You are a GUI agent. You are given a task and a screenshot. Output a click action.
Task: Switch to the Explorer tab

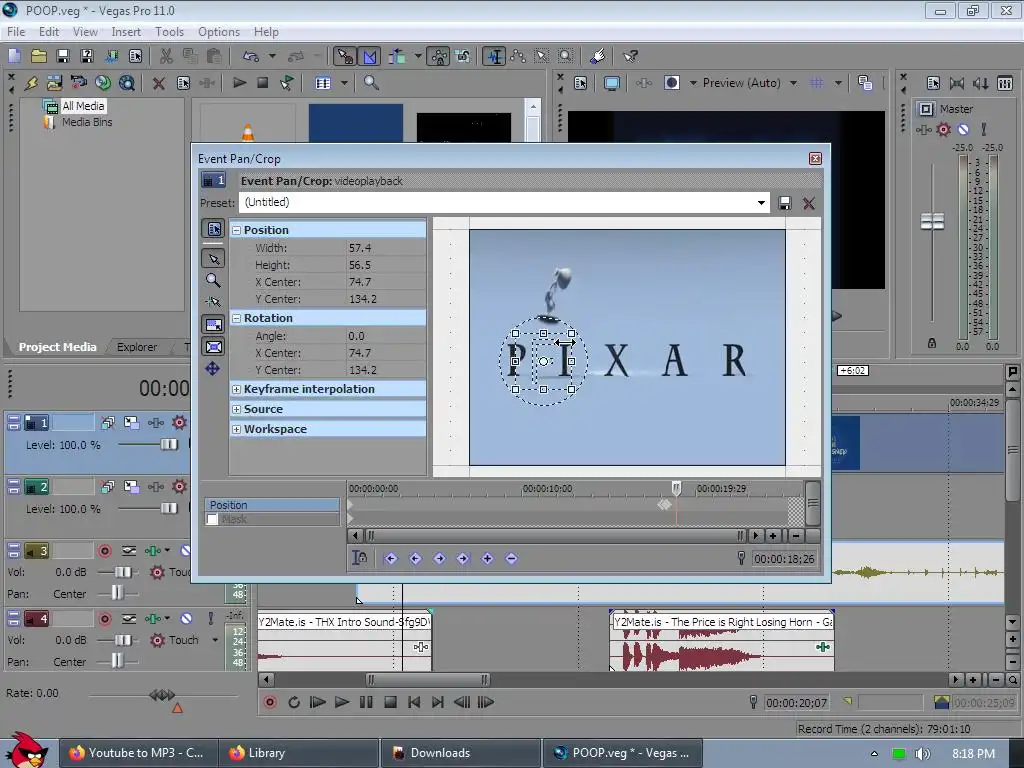tap(136, 347)
